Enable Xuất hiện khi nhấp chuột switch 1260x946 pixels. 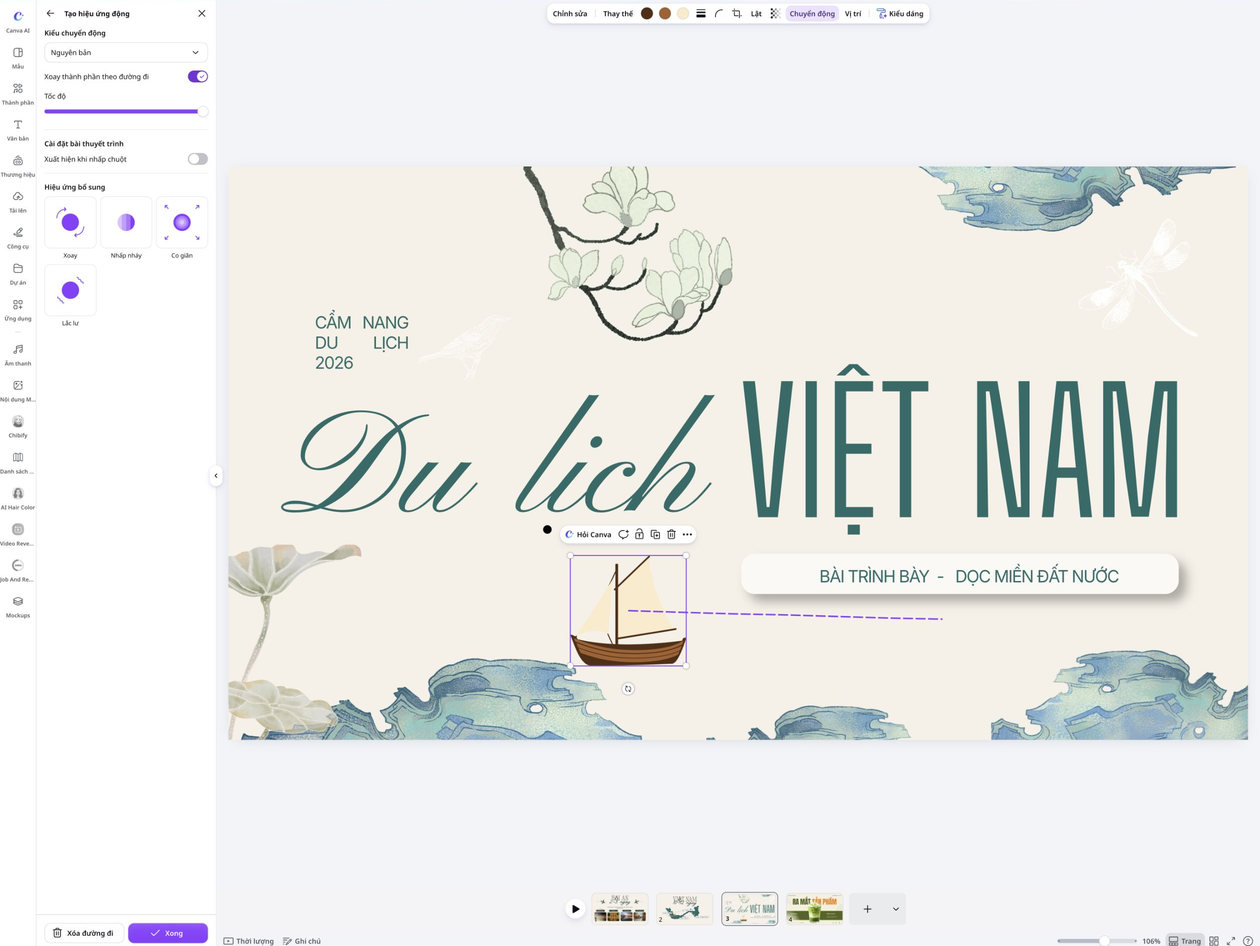198,159
